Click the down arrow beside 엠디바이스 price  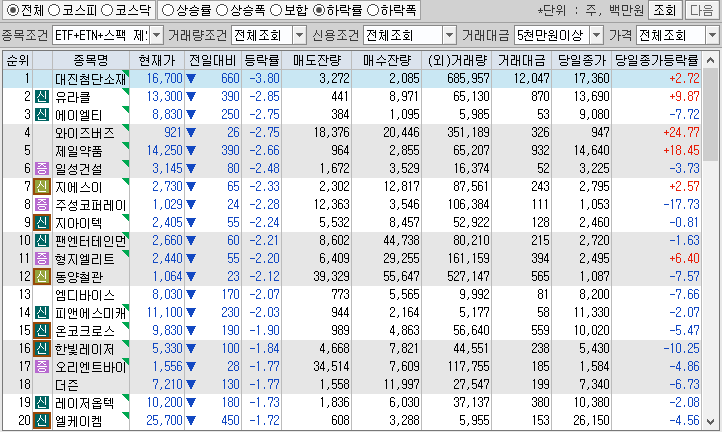coord(191,295)
